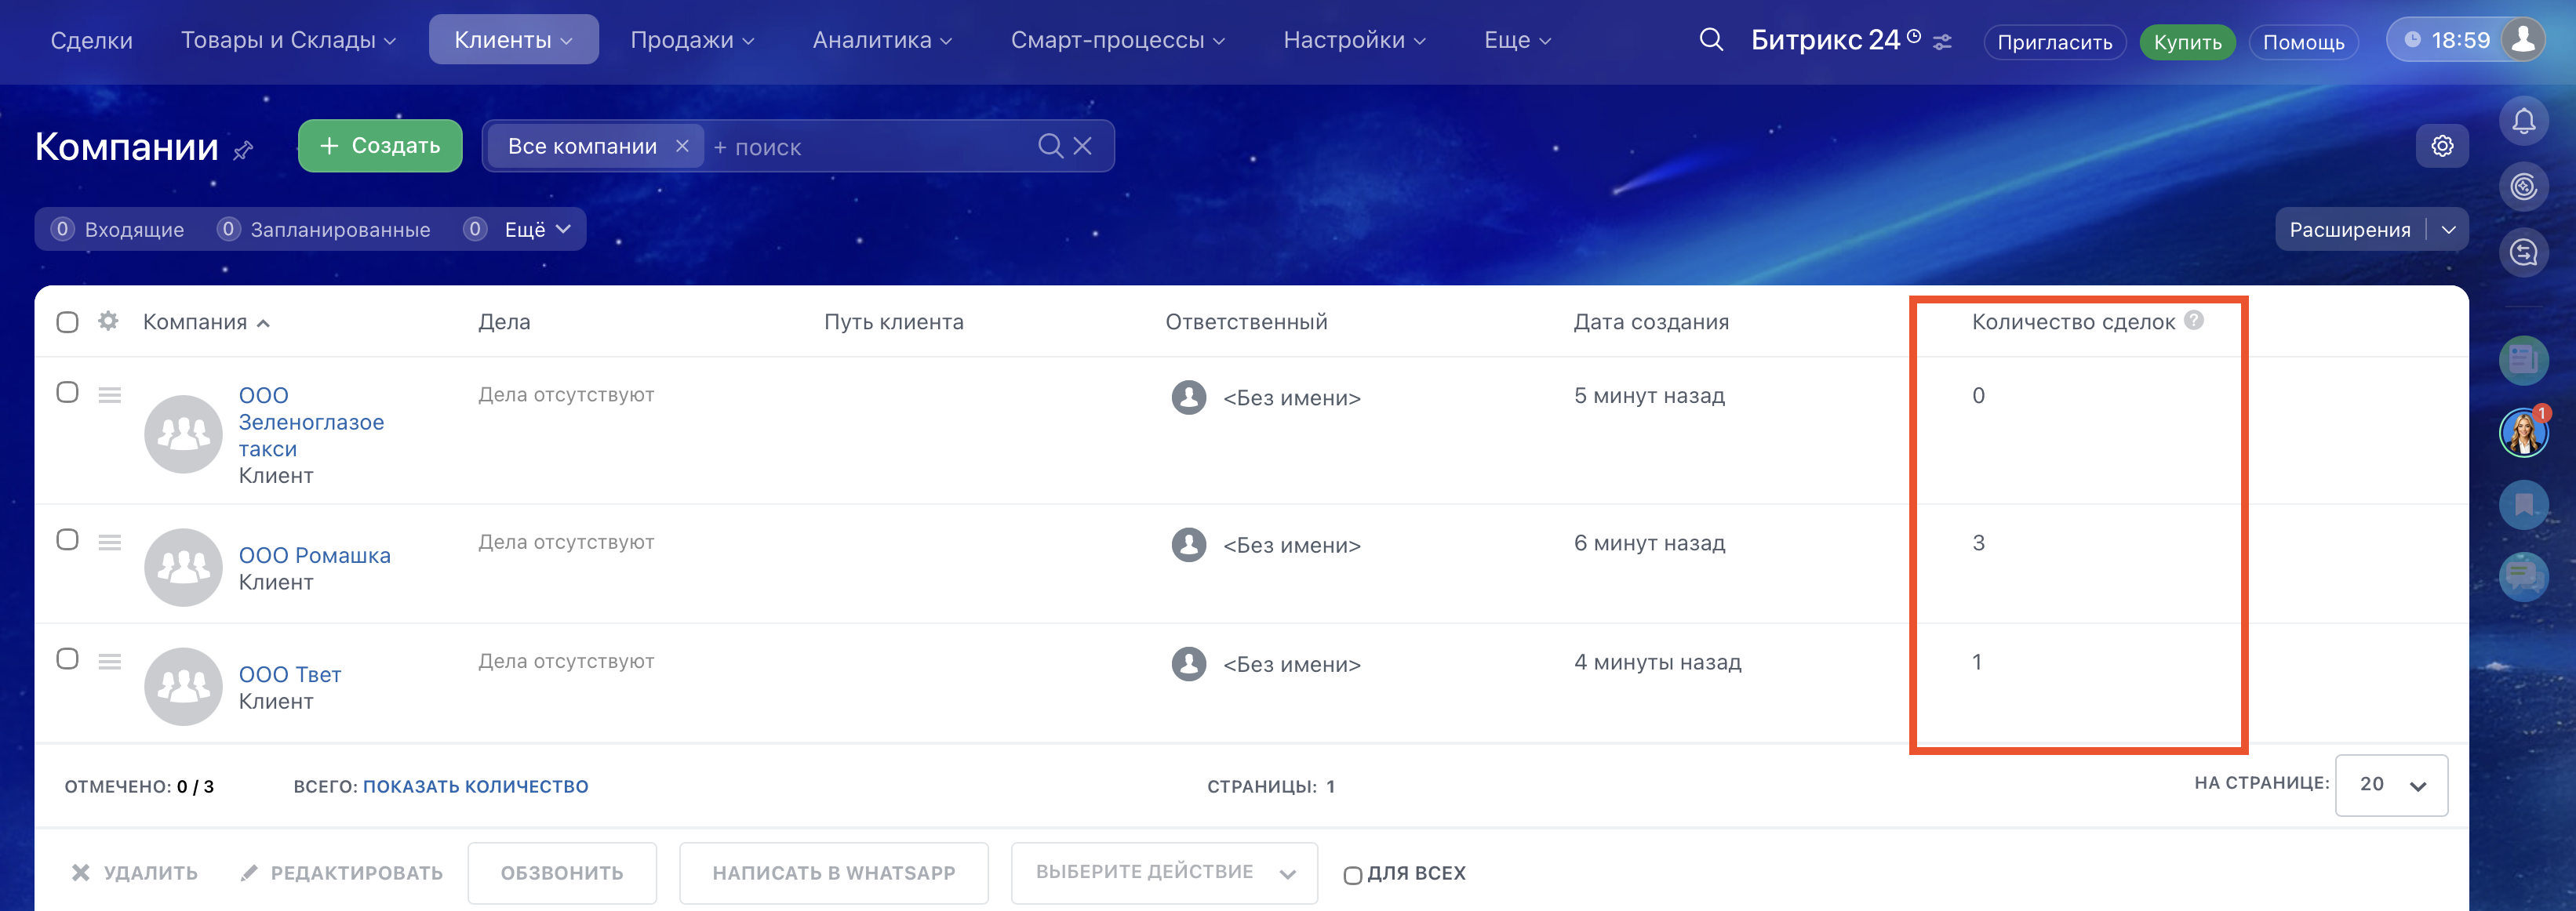Open grid column settings gear in header
The image size is (2576, 911).
pyautogui.click(x=108, y=321)
